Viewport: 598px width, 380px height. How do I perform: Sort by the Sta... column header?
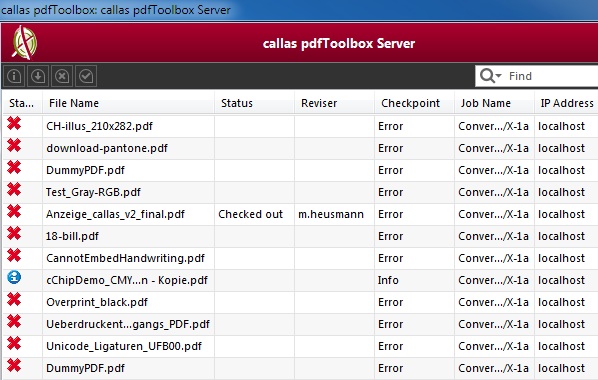pos(21,103)
